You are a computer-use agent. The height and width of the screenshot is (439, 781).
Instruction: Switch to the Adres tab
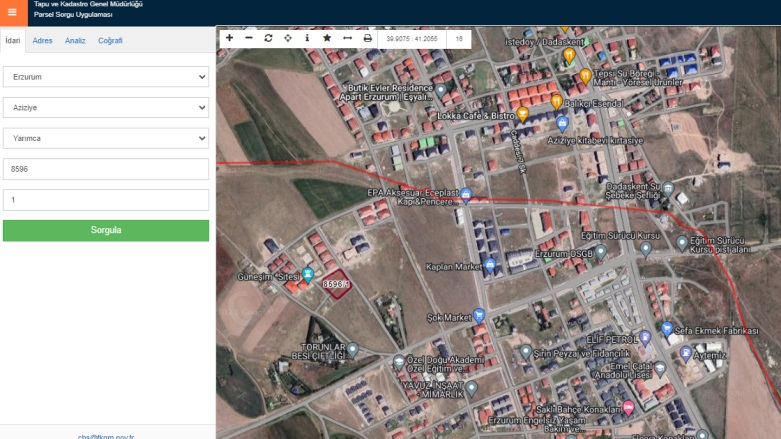pos(43,41)
